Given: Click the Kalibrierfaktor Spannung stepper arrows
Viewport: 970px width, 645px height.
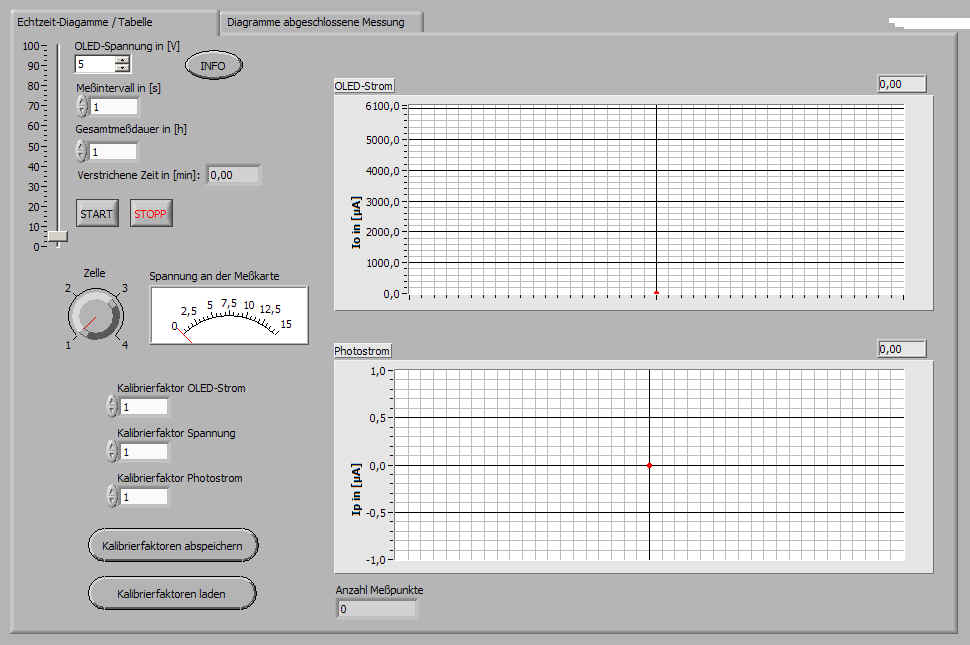Looking at the screenshot, I should click(111, 451).
